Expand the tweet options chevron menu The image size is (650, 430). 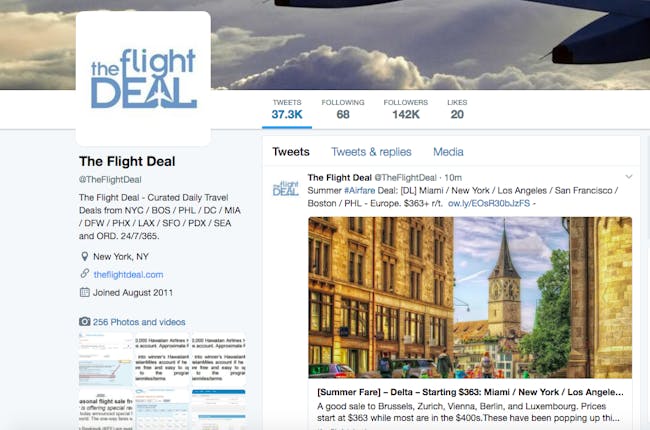(x=629, y=177)
